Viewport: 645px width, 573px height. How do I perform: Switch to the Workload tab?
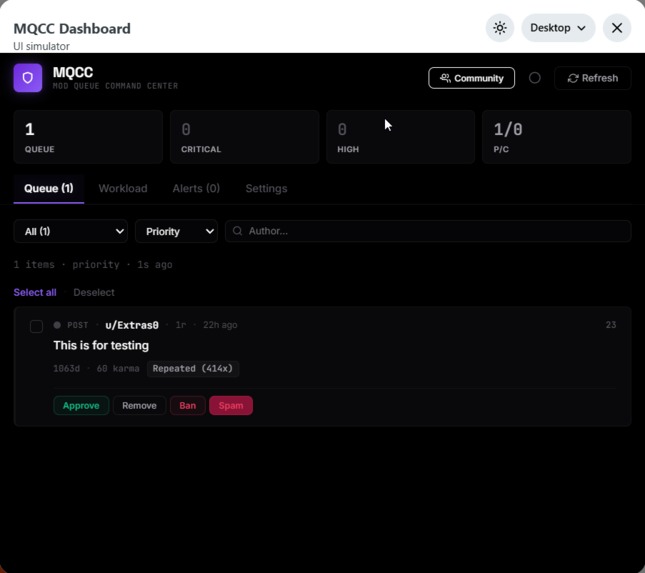point(123,188)
